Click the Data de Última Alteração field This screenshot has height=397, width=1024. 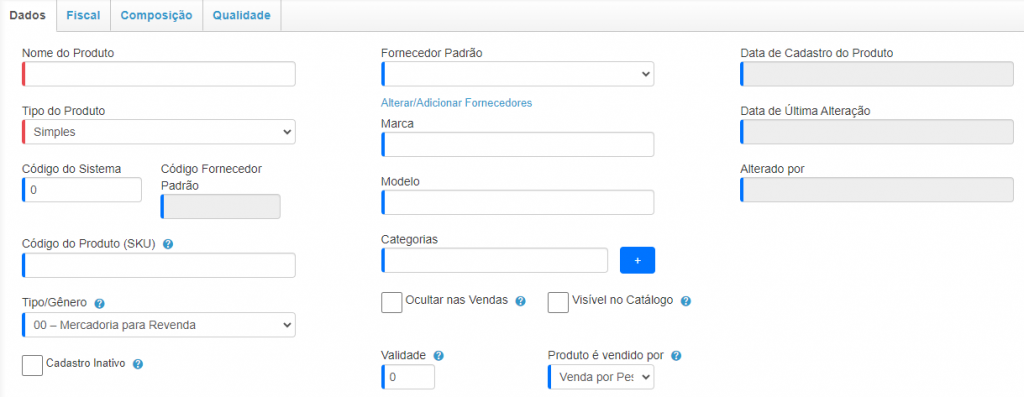877,132
